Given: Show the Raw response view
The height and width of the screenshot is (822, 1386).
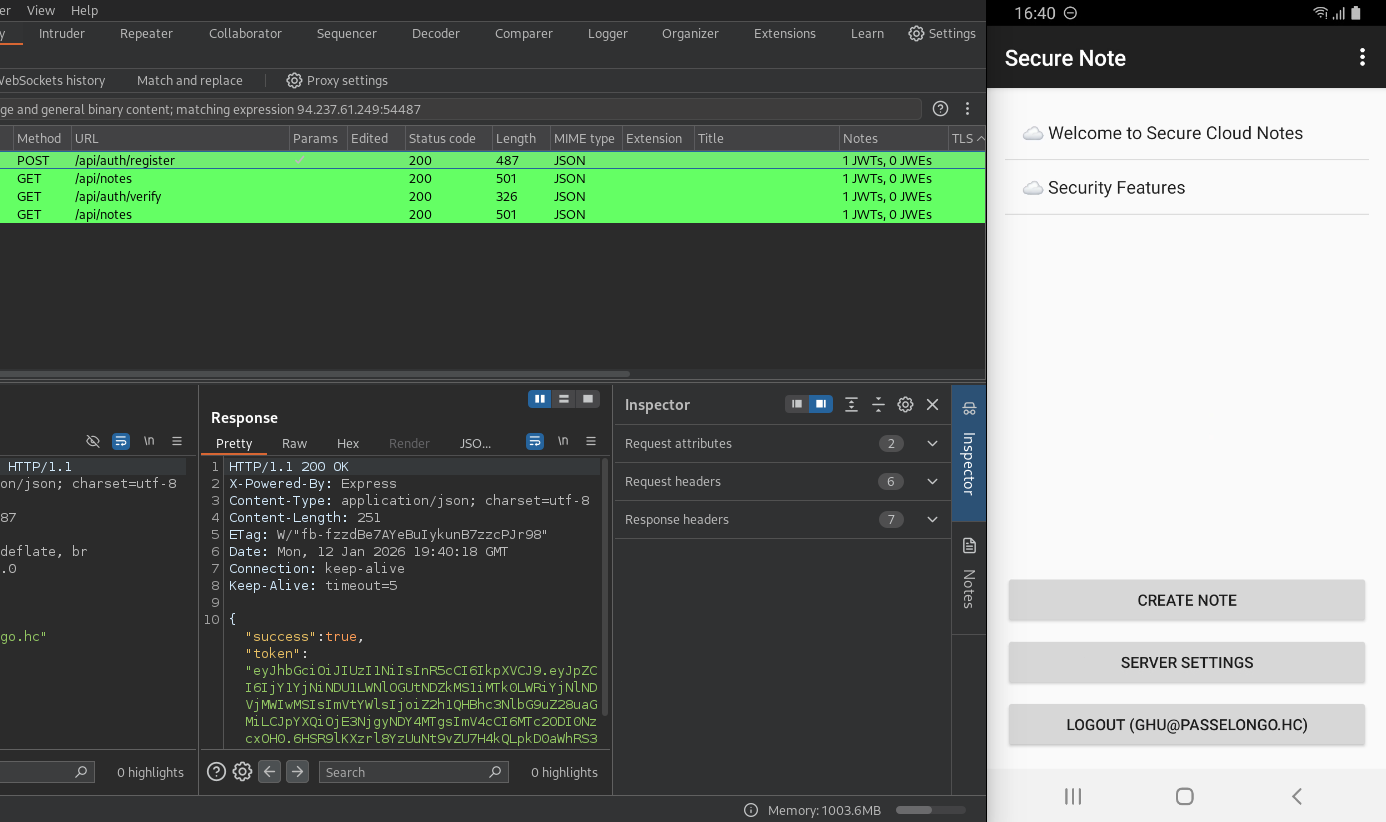Looking at the screenshot, I should click(294, 443).
